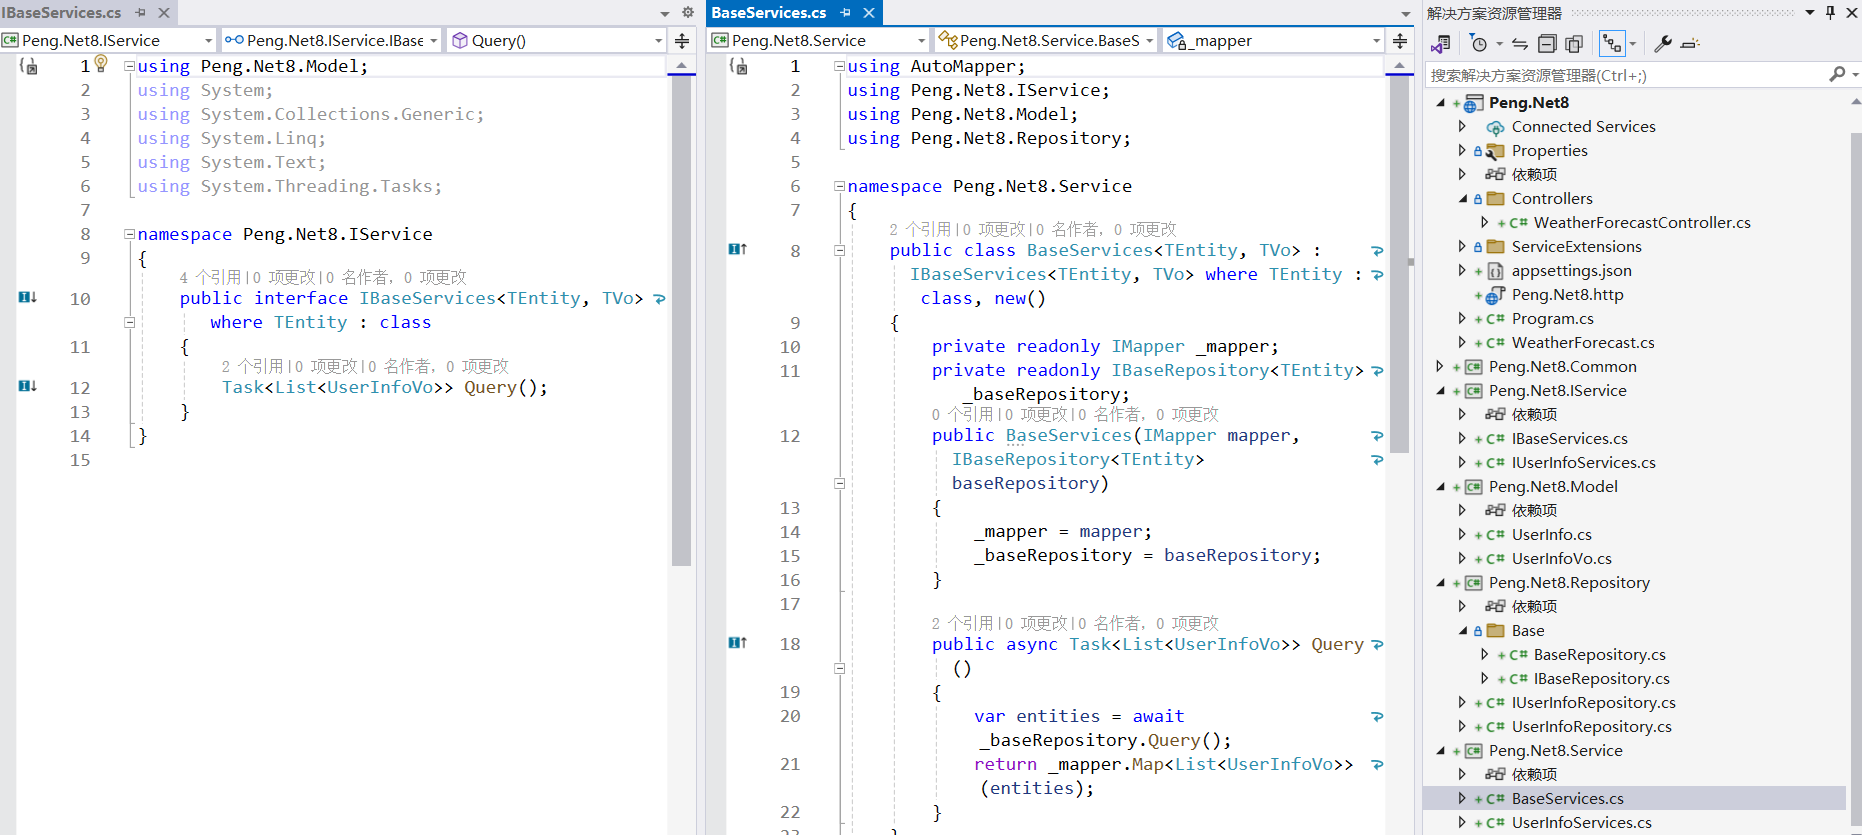The width and height of the screenshot is (1862, 835).
Task: Click inheritance margin icon on left editor line 10
Action: pos(28,298)
